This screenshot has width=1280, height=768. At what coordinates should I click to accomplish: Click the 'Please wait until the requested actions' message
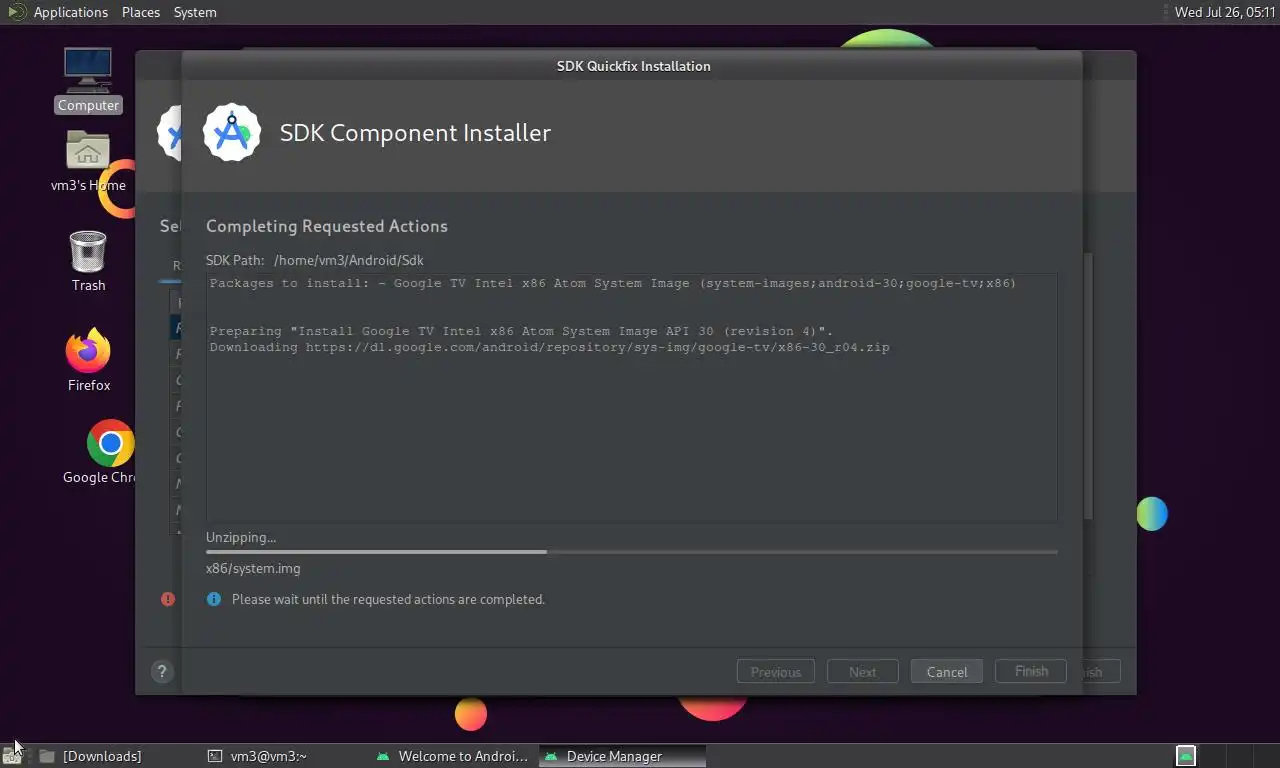tap(388, 599)
